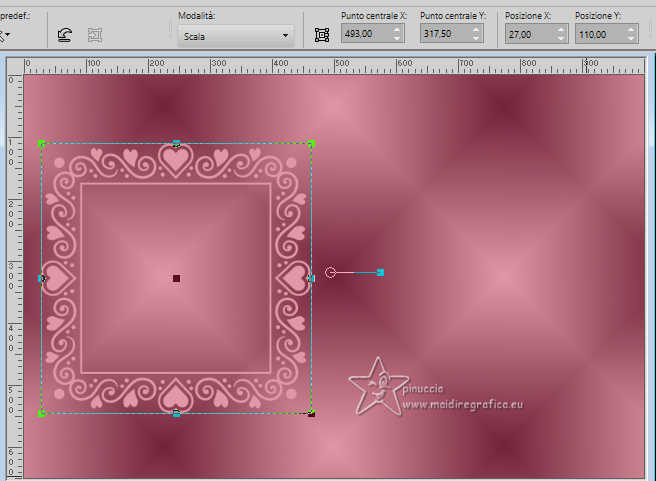Screen dimensions: 656x481
Task: Decrease Punto centrale Y with down arrow
Action: (476, 38)
